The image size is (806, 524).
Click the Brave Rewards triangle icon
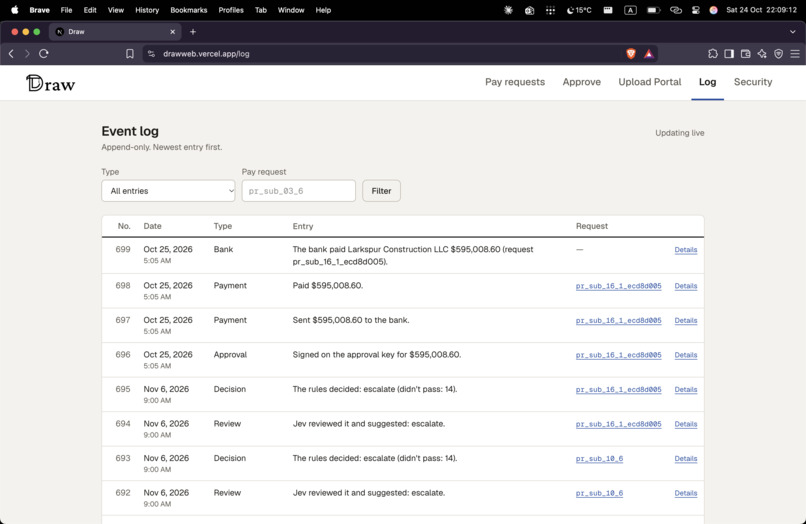[649, 53]
